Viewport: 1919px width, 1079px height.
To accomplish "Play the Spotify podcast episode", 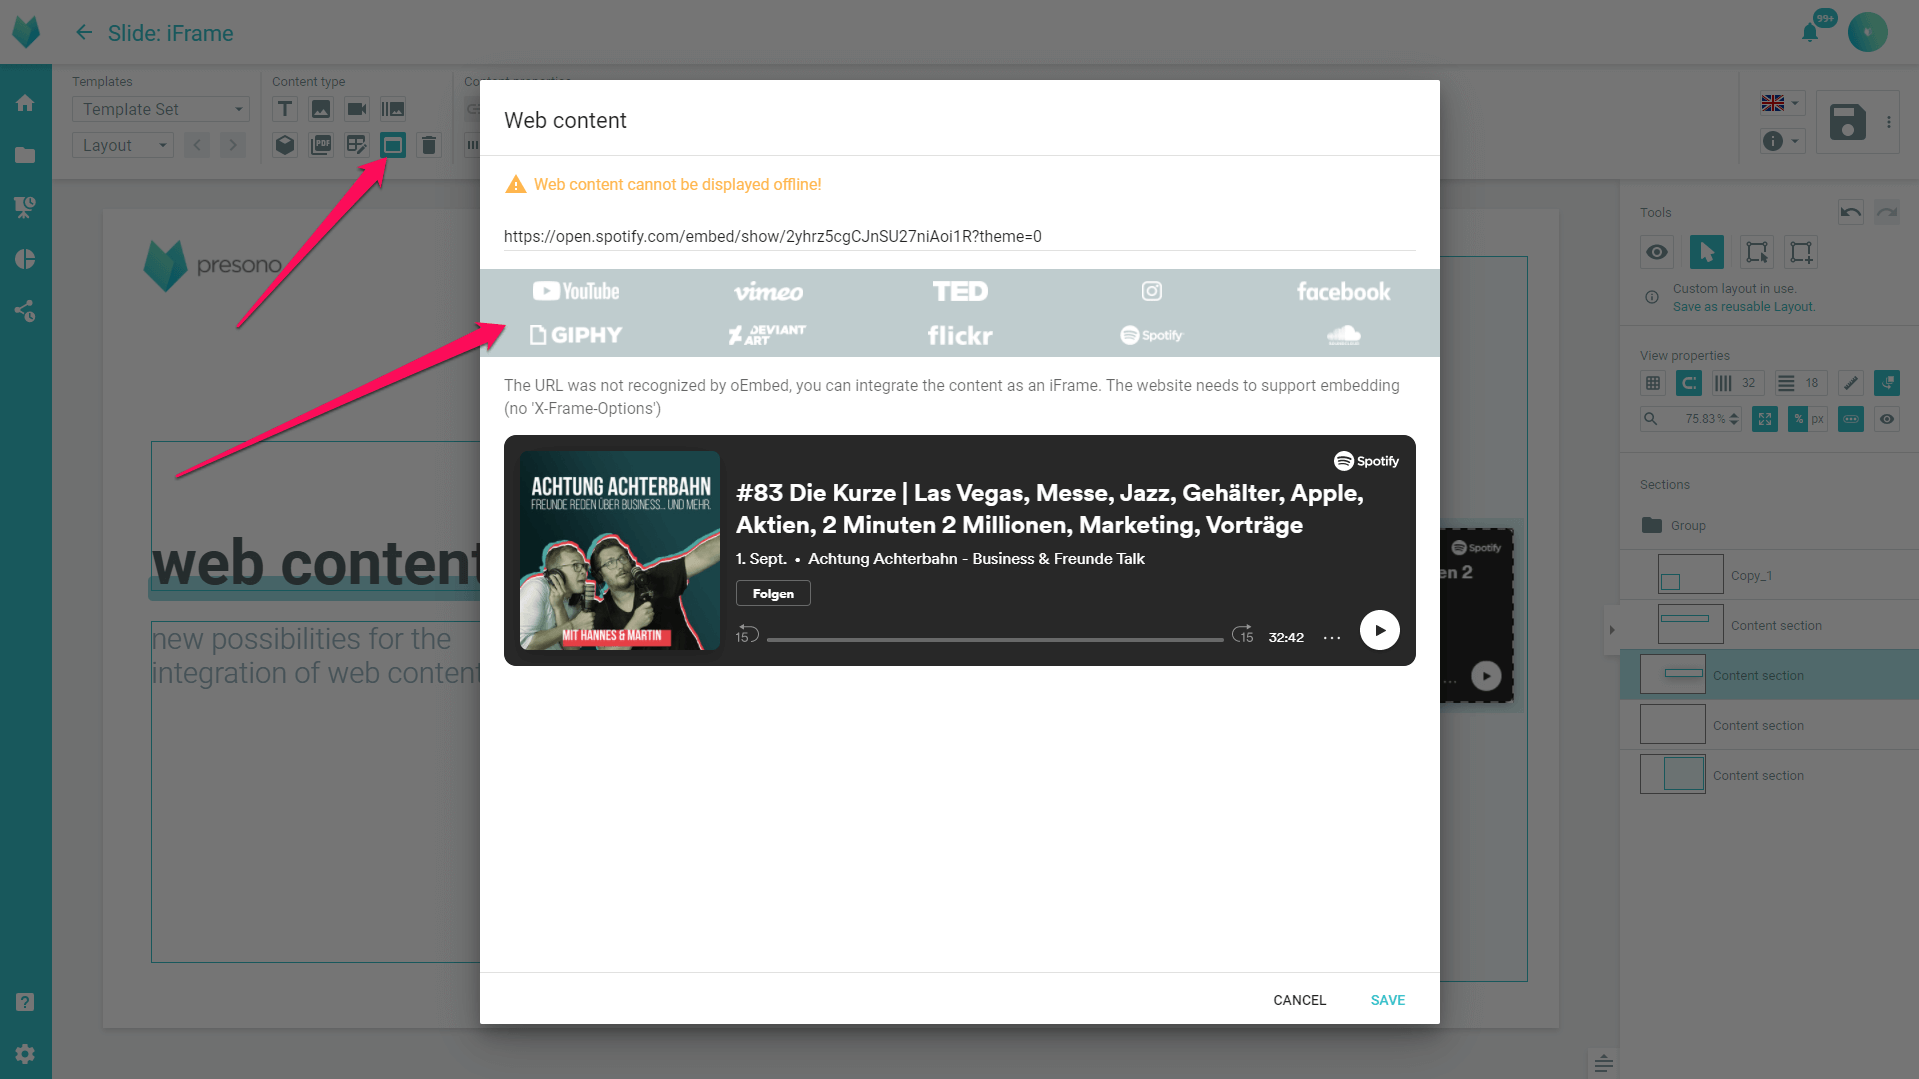I will point(1380,630).
